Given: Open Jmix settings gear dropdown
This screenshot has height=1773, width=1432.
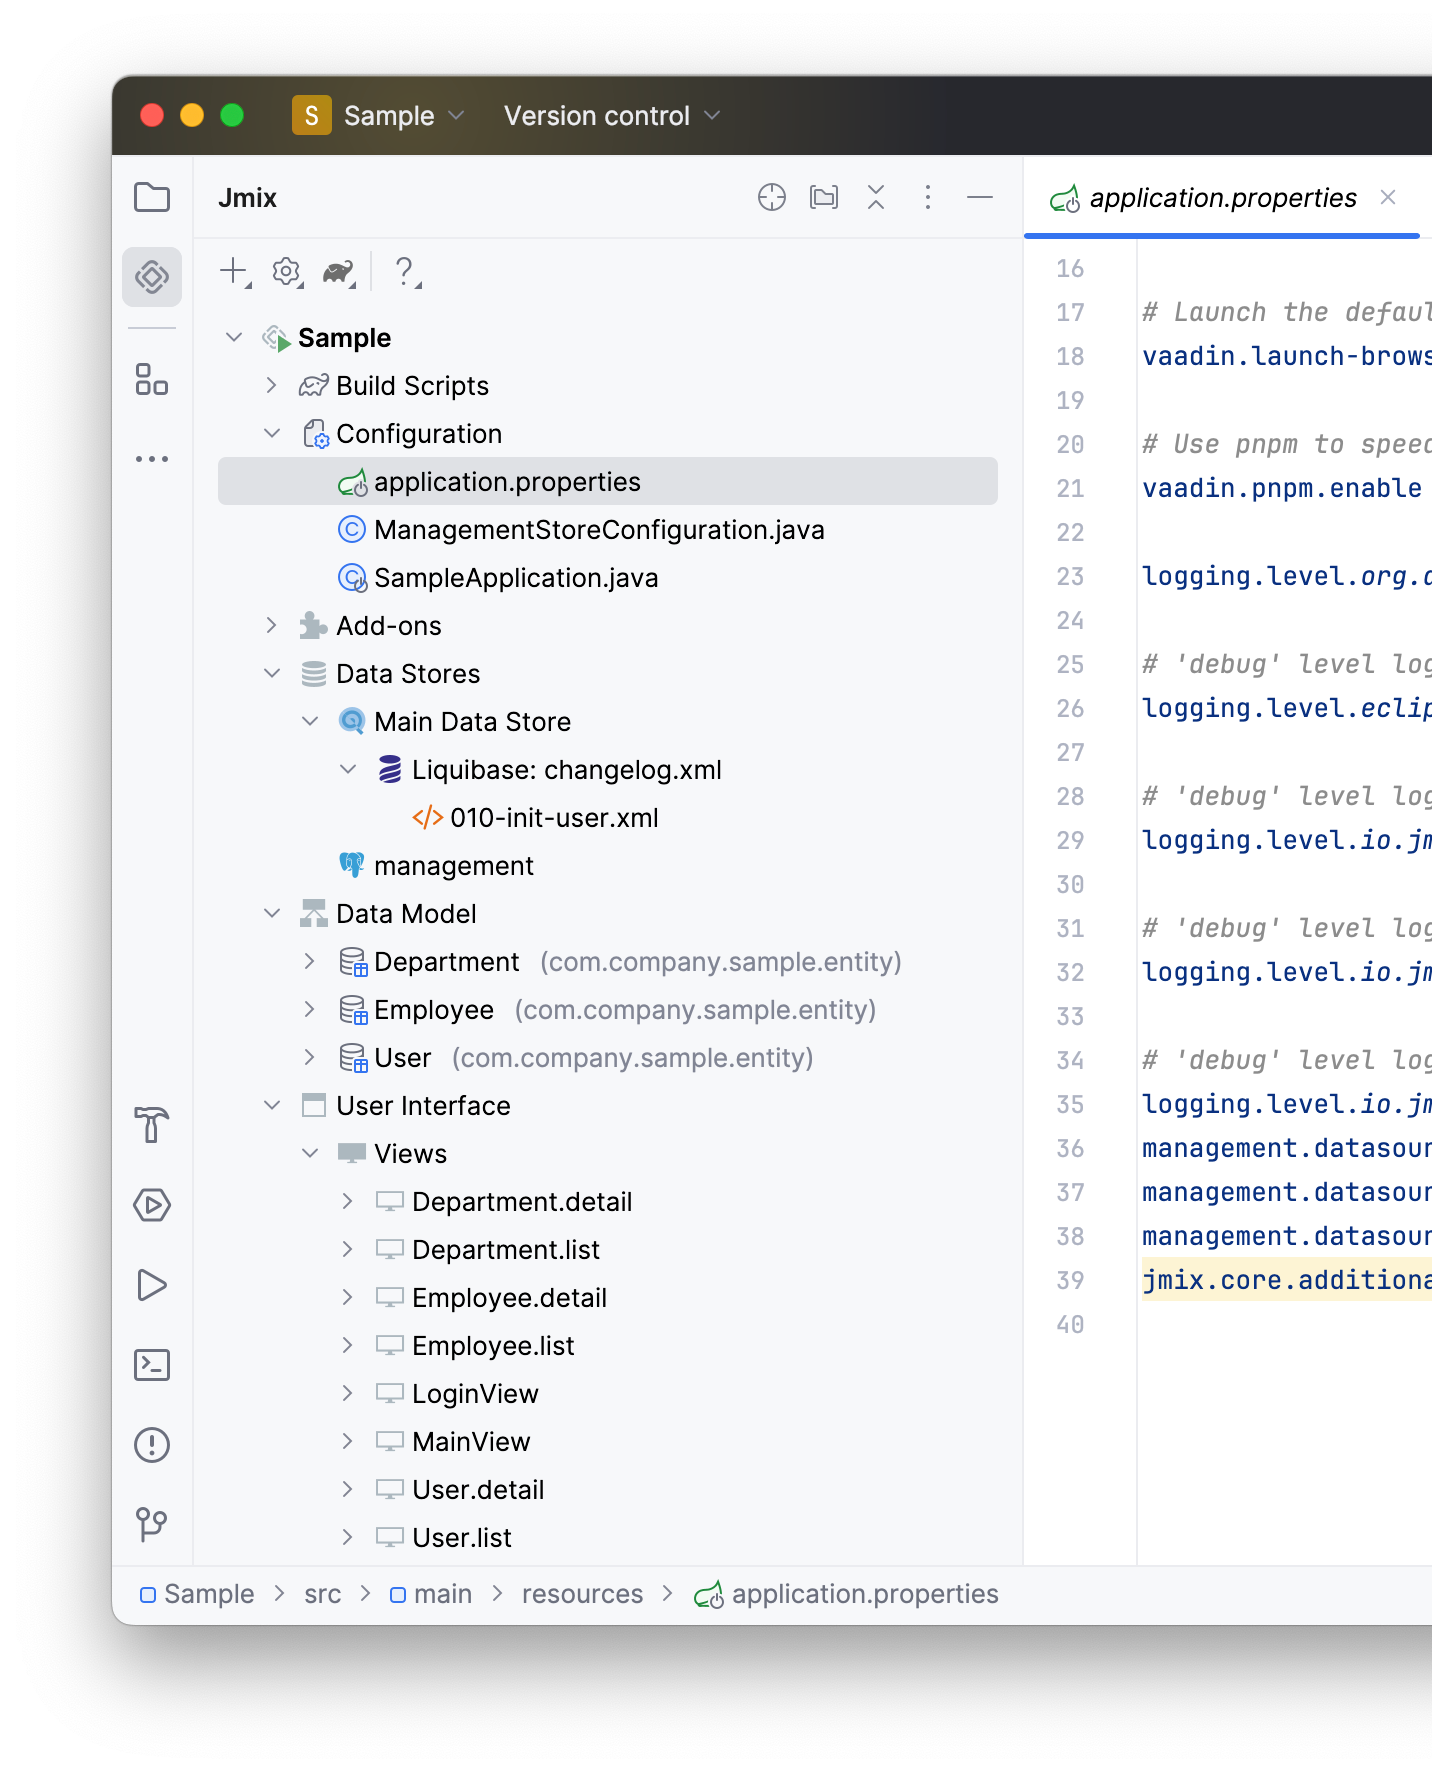Looking at the screenshot, I should coord(287,271).
